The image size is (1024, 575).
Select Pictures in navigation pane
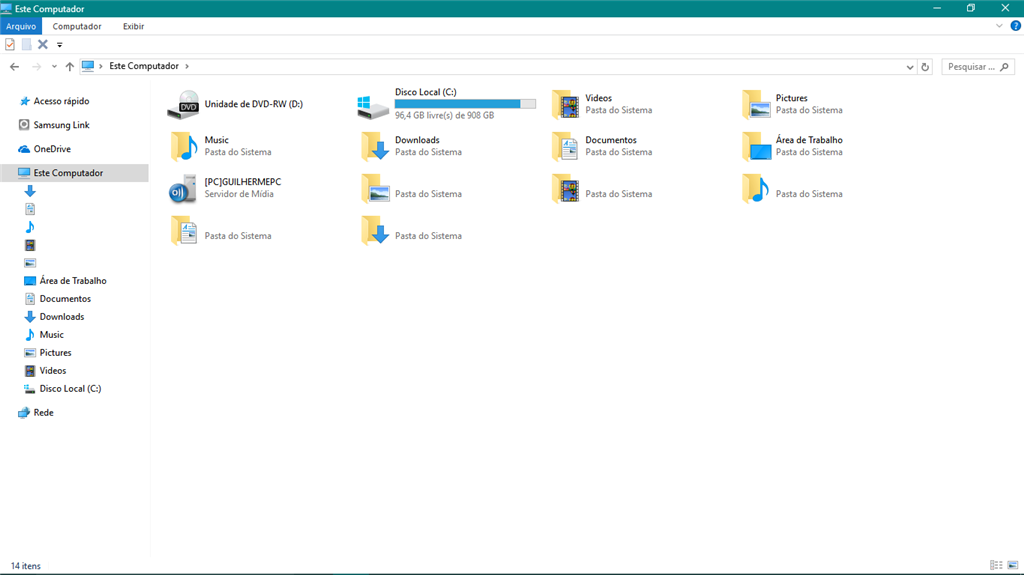tap(55, 352)
